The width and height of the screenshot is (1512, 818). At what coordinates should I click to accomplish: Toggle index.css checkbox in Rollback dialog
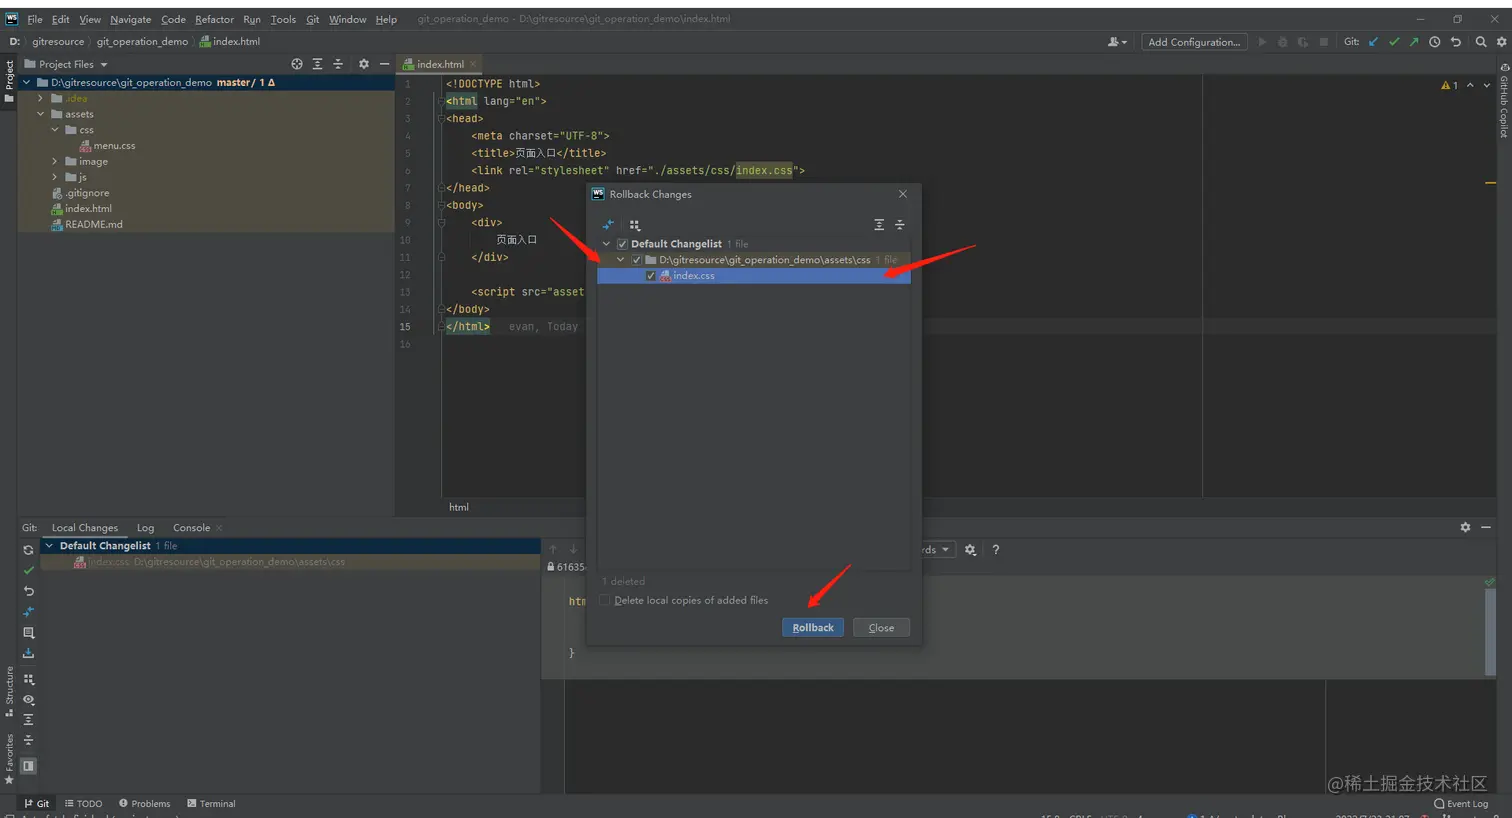[651, 276]
